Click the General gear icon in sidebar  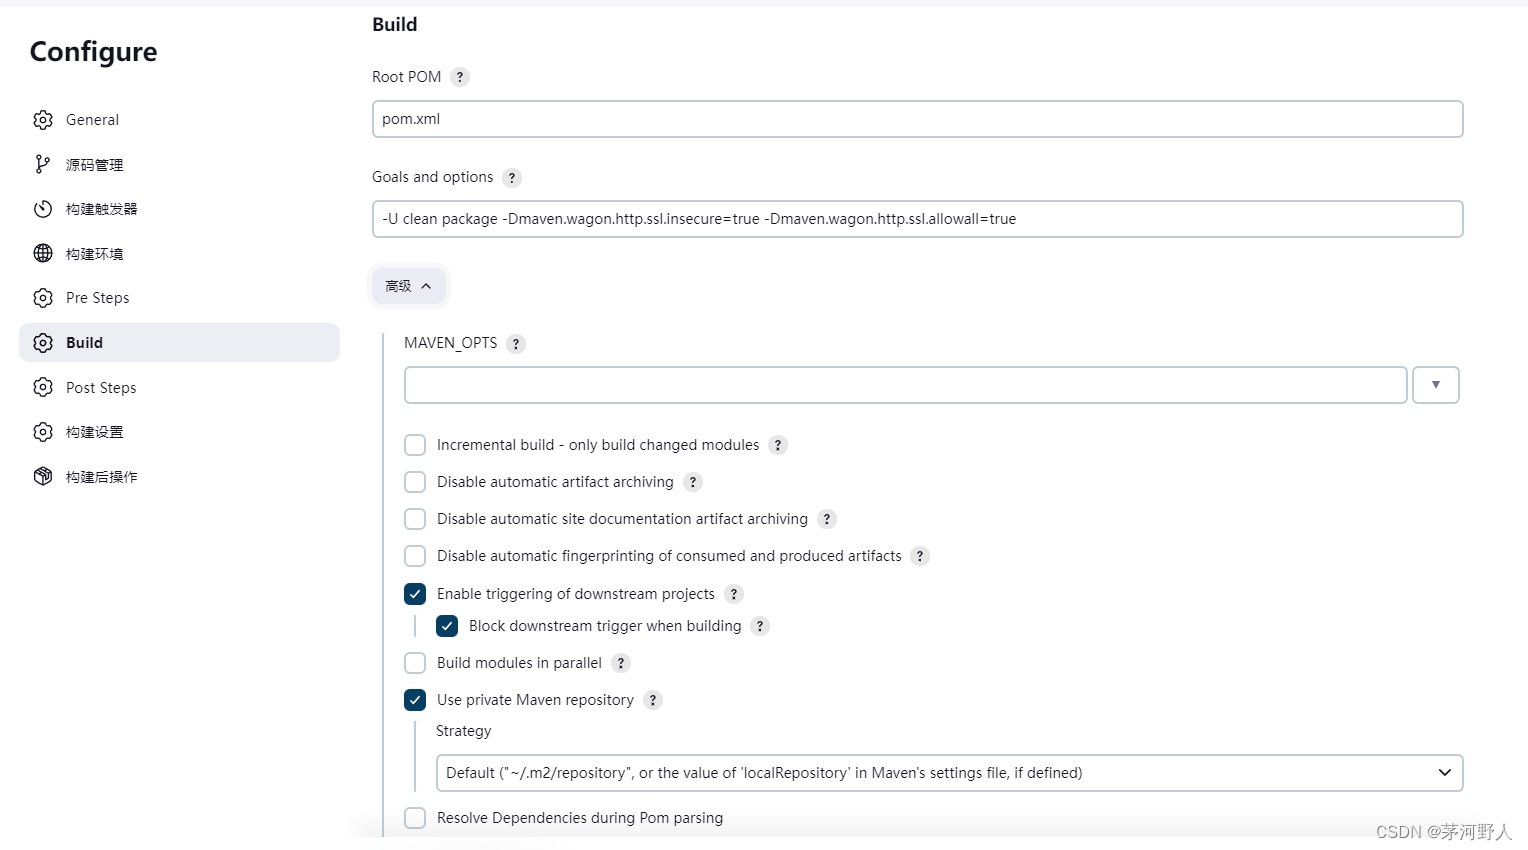pyautogui.click(x=43, y=120)
